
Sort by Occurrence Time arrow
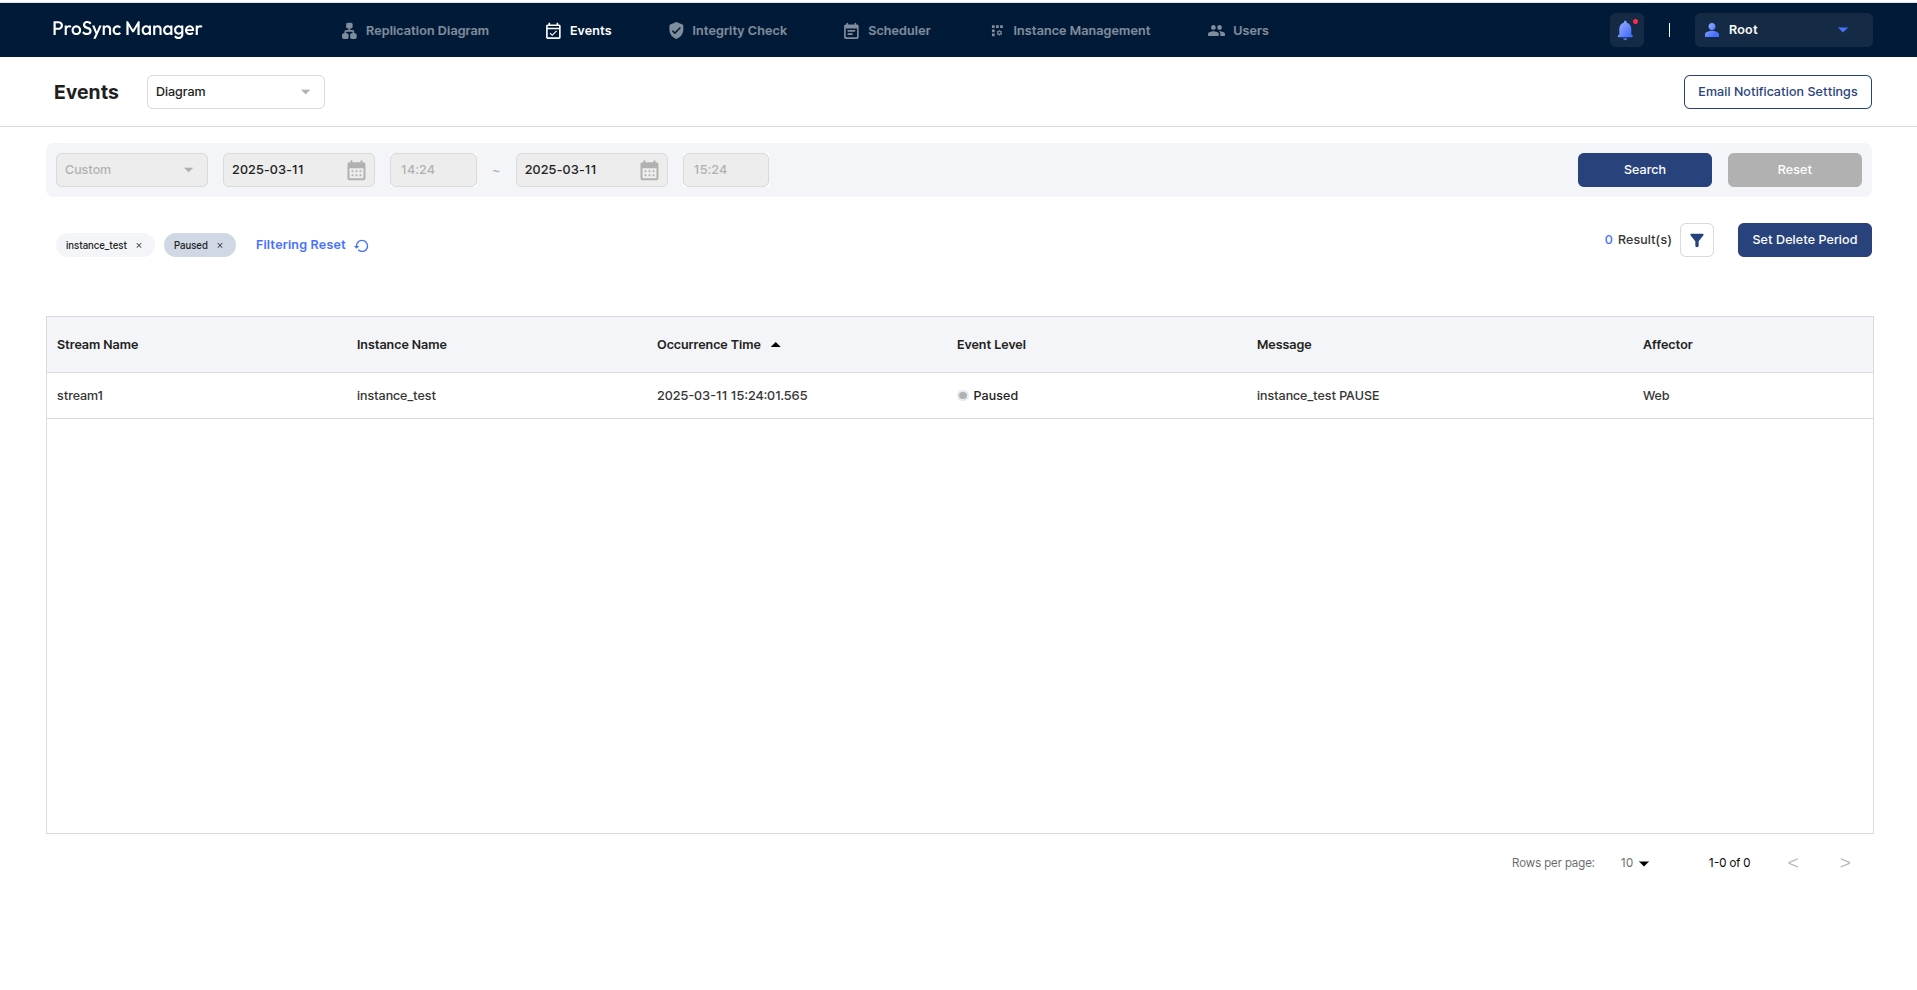[x=775, y=345]
